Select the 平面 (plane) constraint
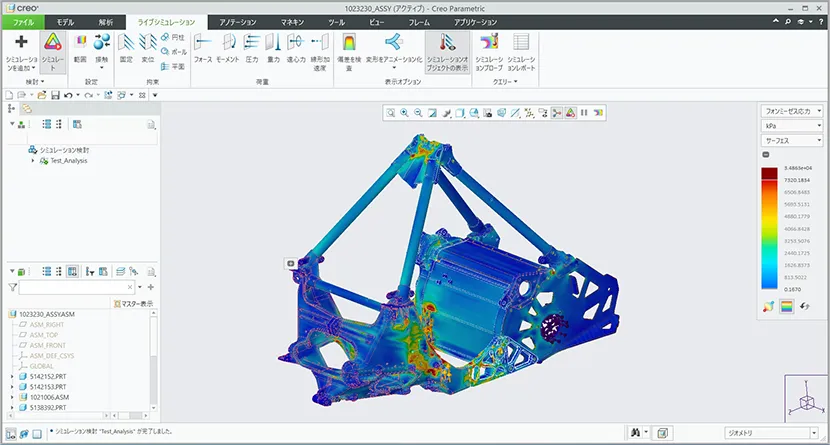 point(173,67)
